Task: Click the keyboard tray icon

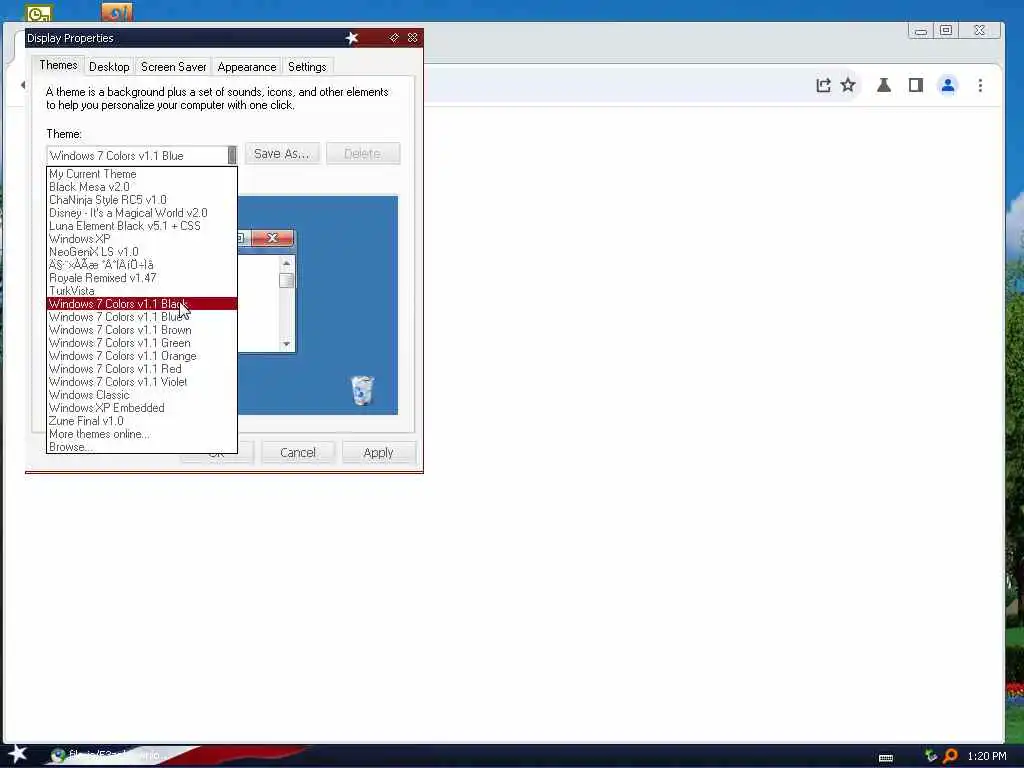Action: pos(886,758)
